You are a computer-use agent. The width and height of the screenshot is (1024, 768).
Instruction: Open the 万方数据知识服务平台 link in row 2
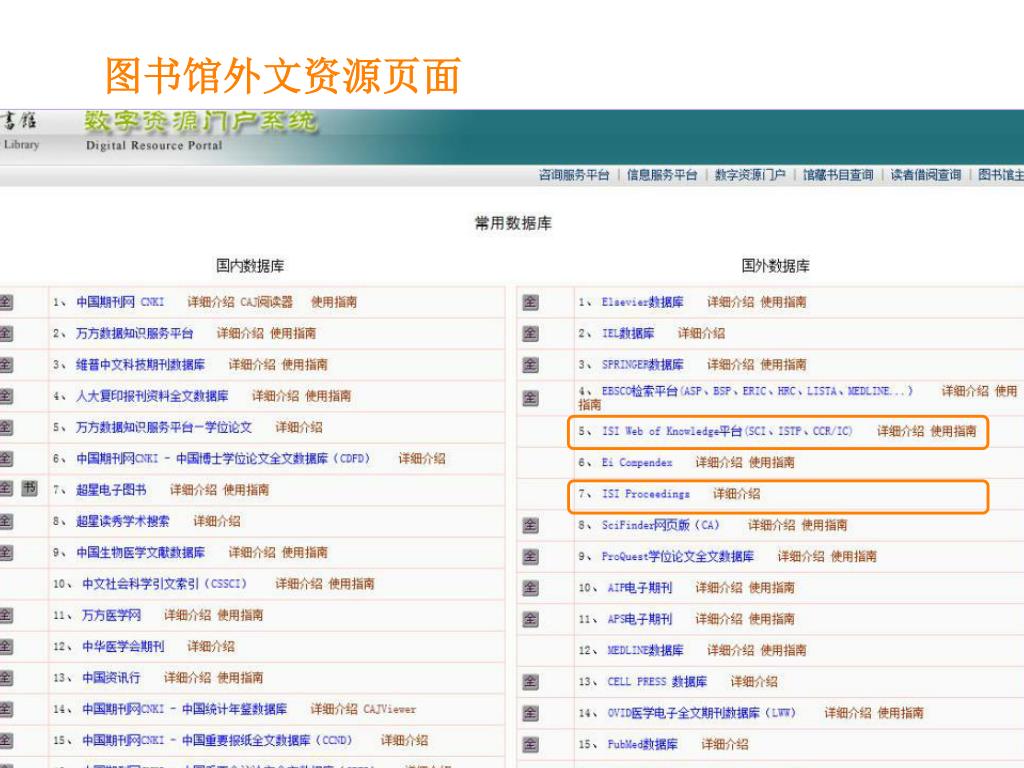(x=135, y=333)
